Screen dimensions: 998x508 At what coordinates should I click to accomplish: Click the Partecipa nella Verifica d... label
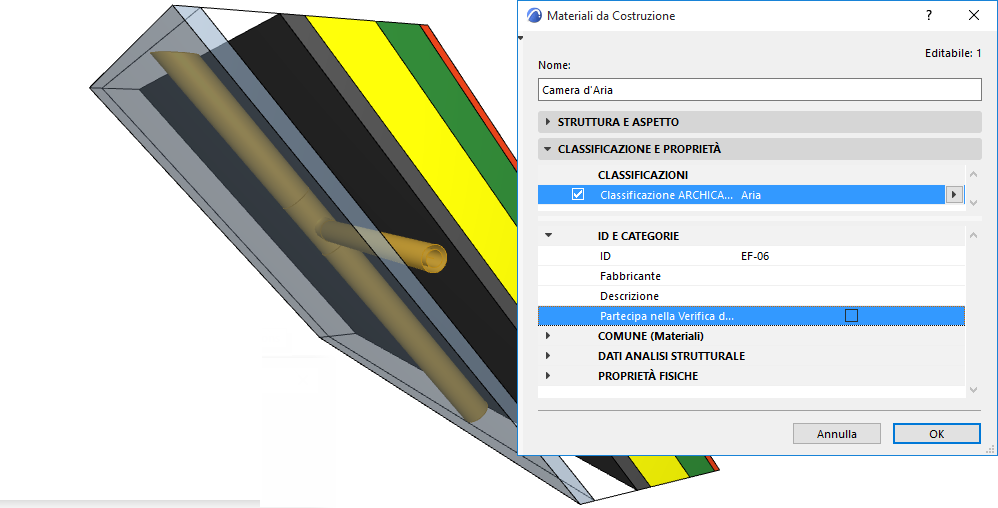(667, 316)
